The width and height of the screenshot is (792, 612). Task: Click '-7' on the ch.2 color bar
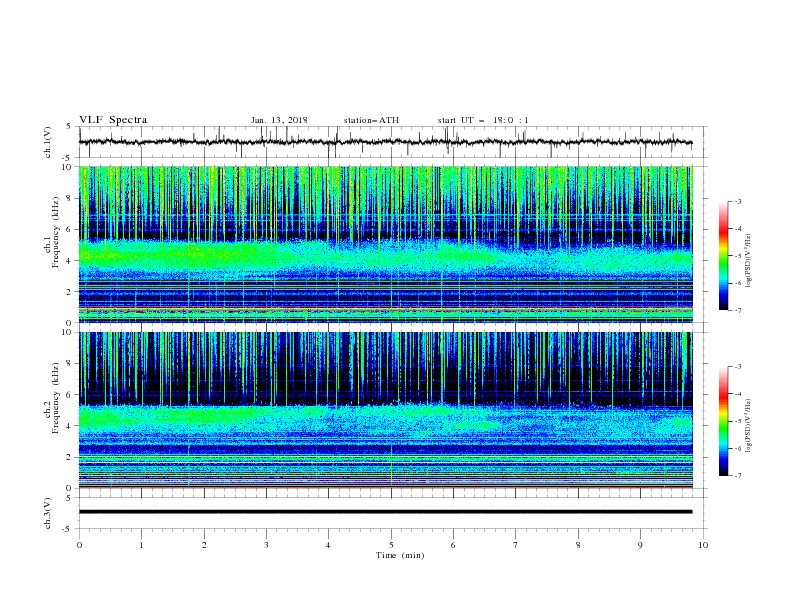(x=737, y=475)
